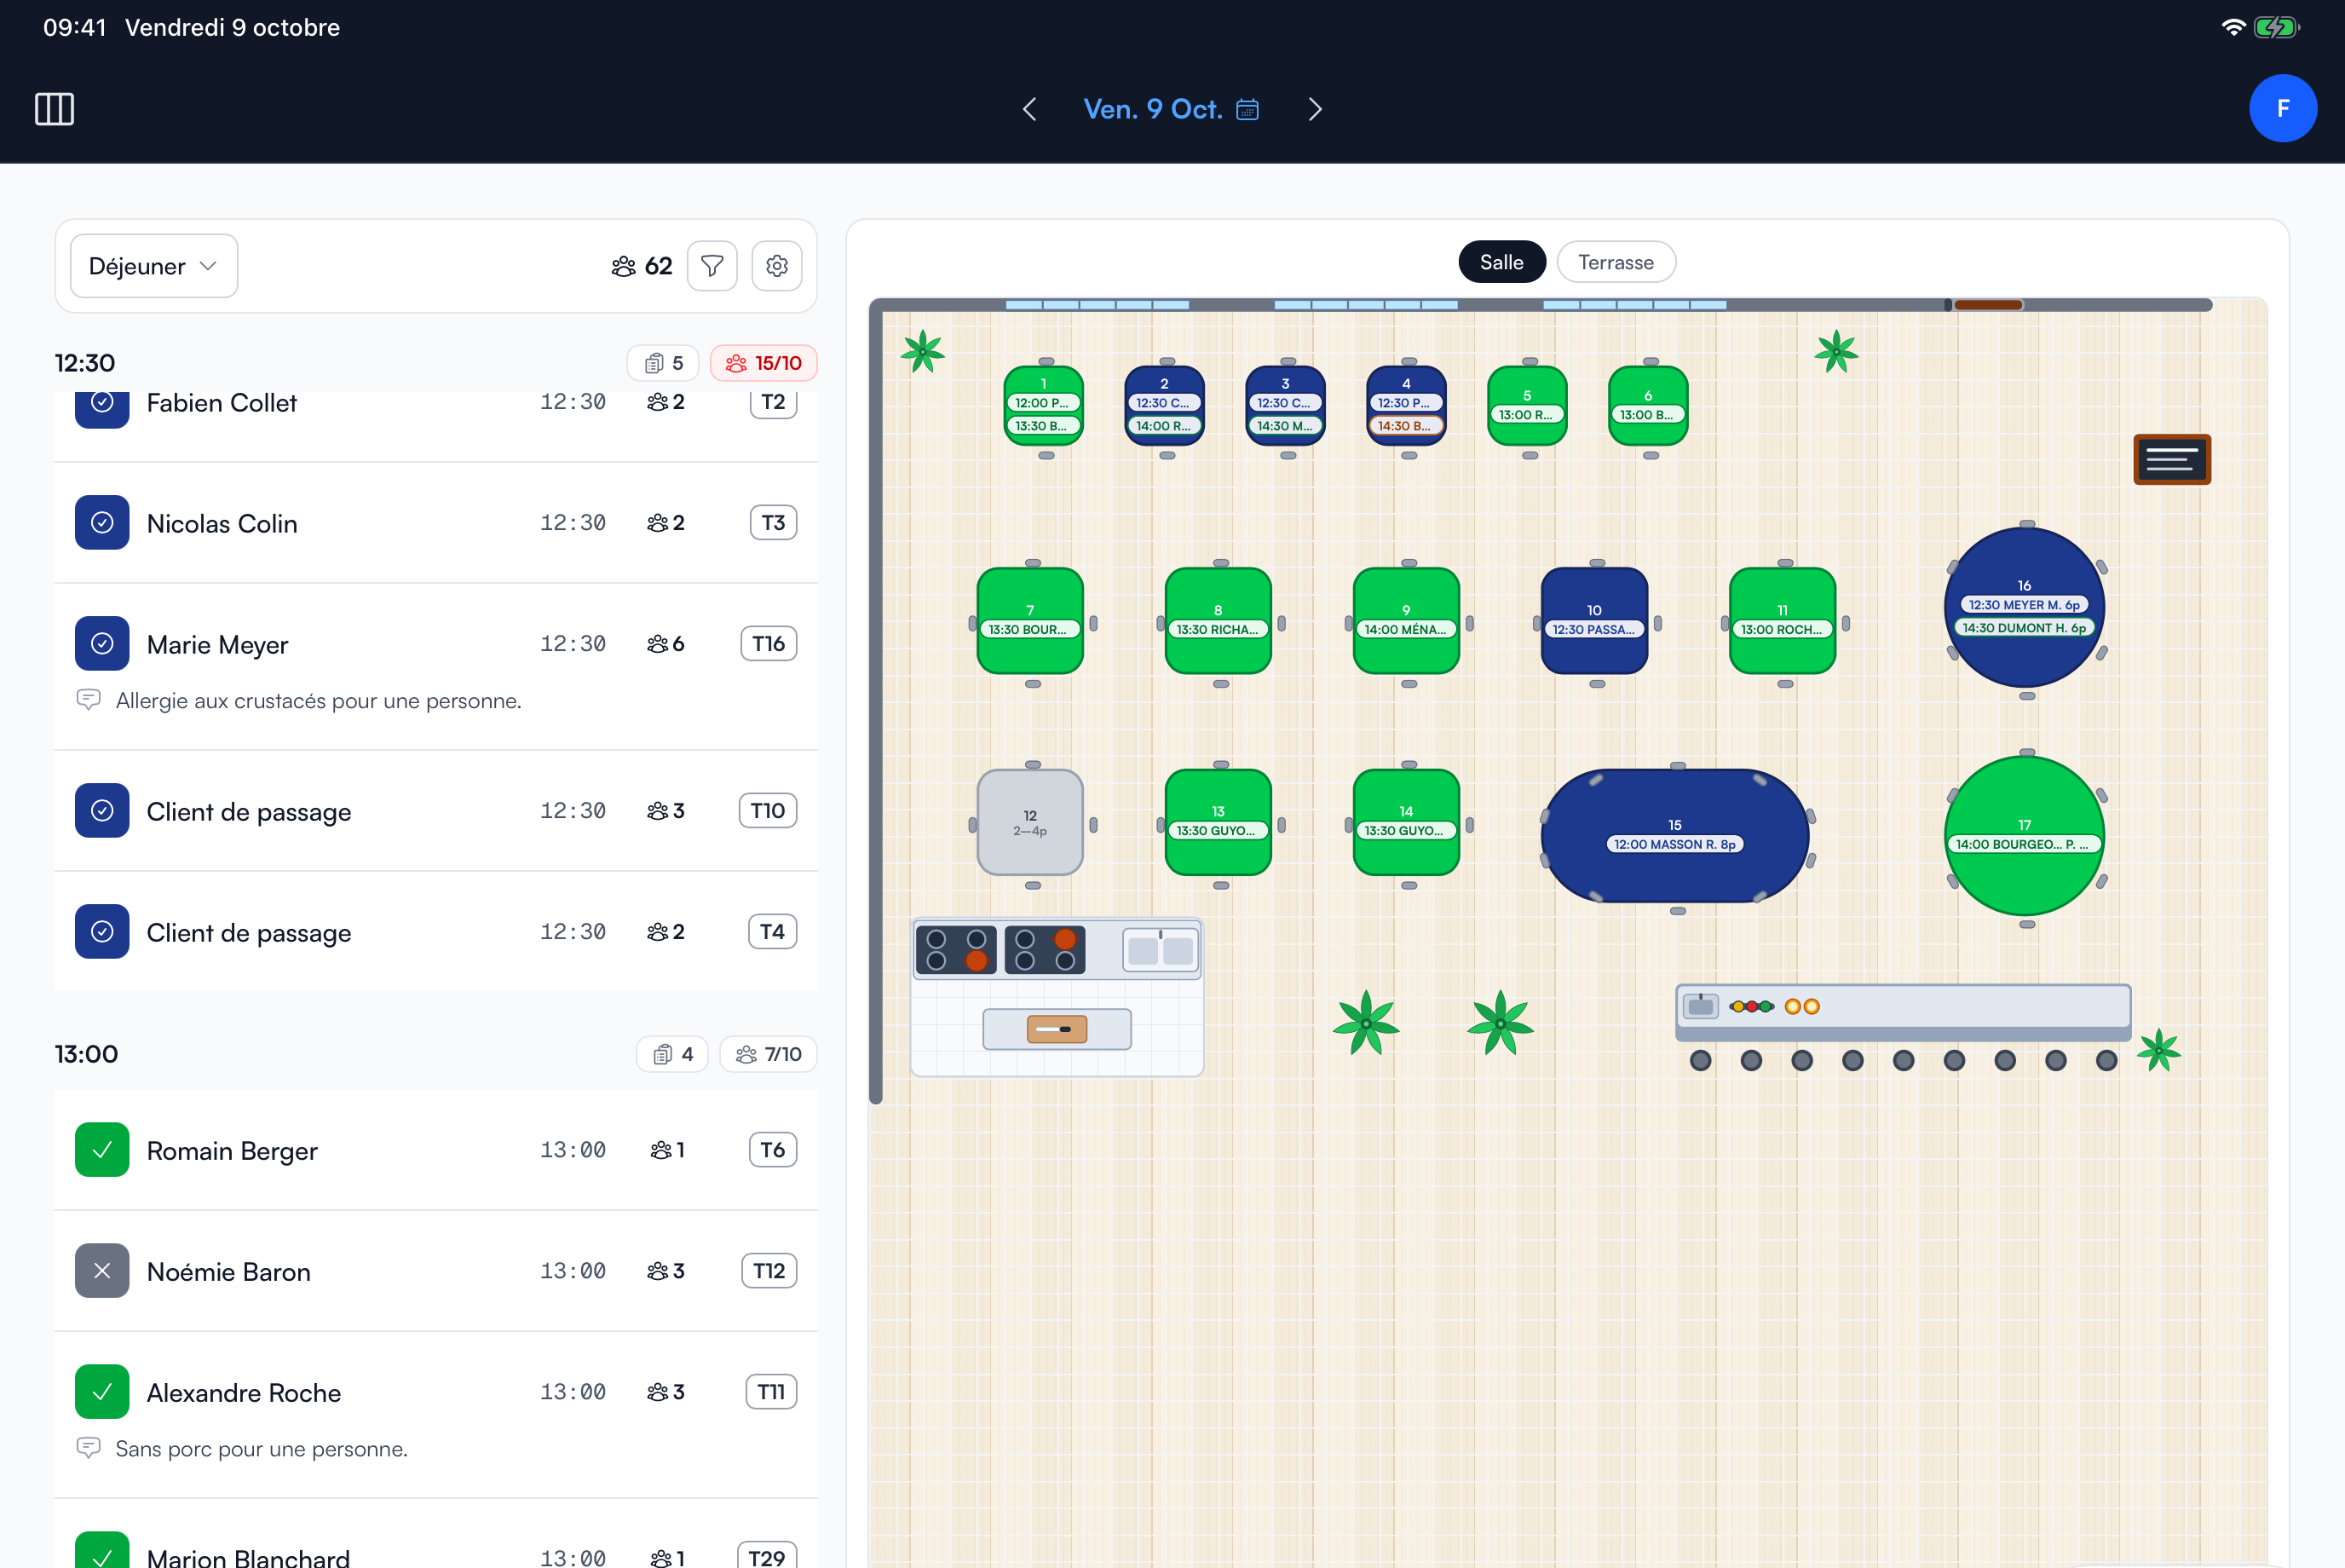The width and height of the screenshot is (2345, 1568).
Task: Toggle the sidebar columns icon
Action: coord(54,108)
